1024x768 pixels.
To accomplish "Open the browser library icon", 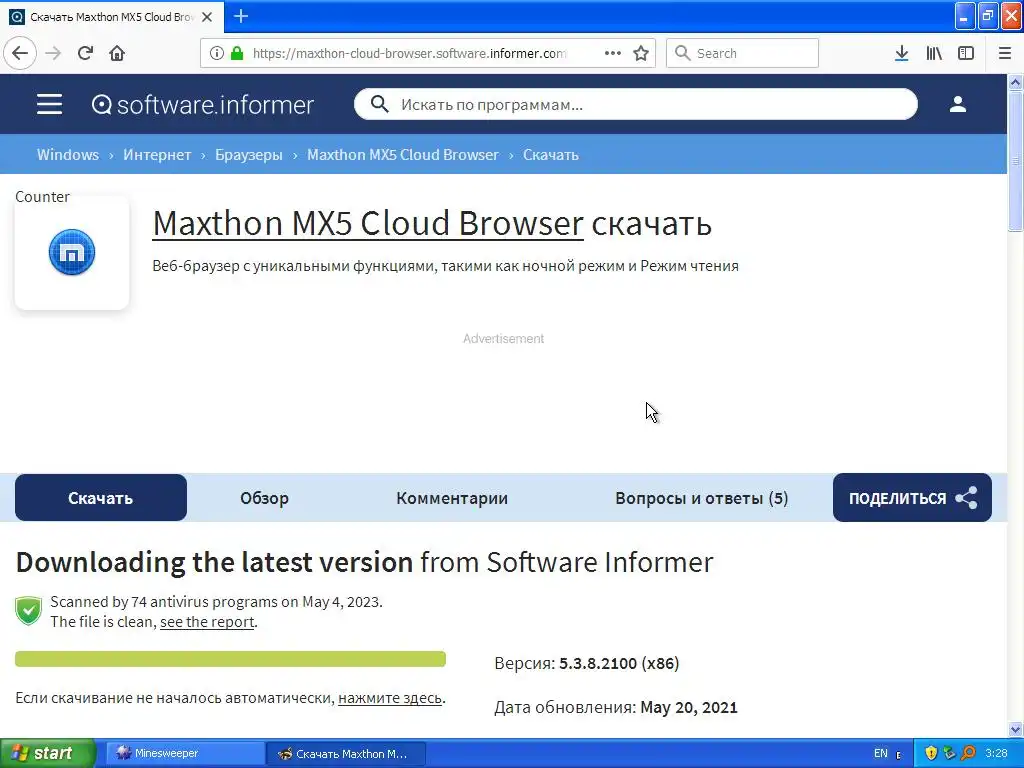I will point(934,53).
